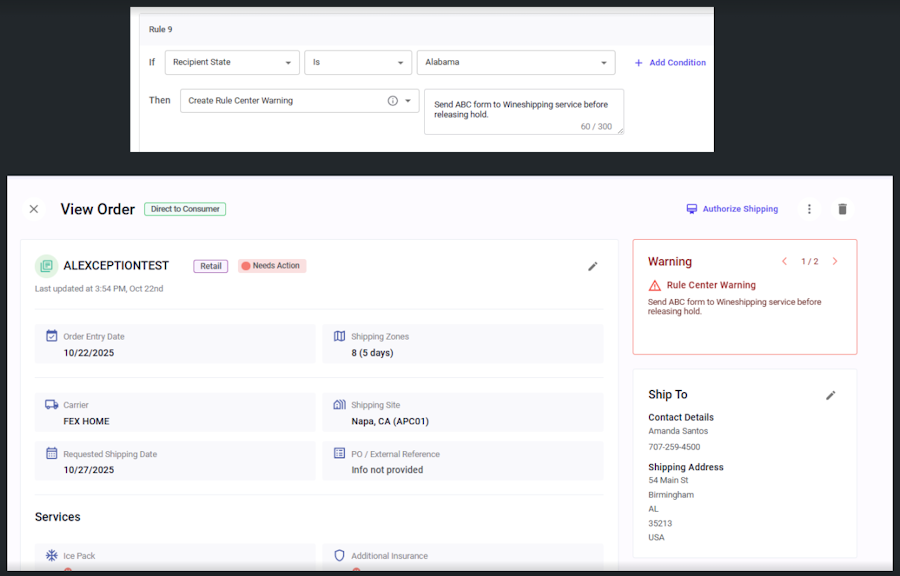
Task: Open Create Rule Center Warning dropdown
Action: click(299, 101)
